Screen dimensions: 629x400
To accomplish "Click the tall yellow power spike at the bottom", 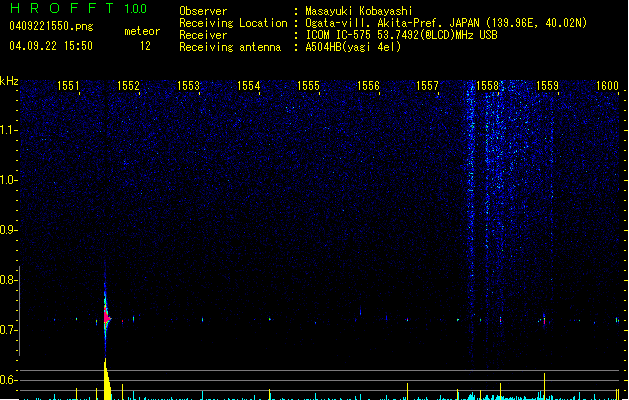I will click(x=107, y=380).
